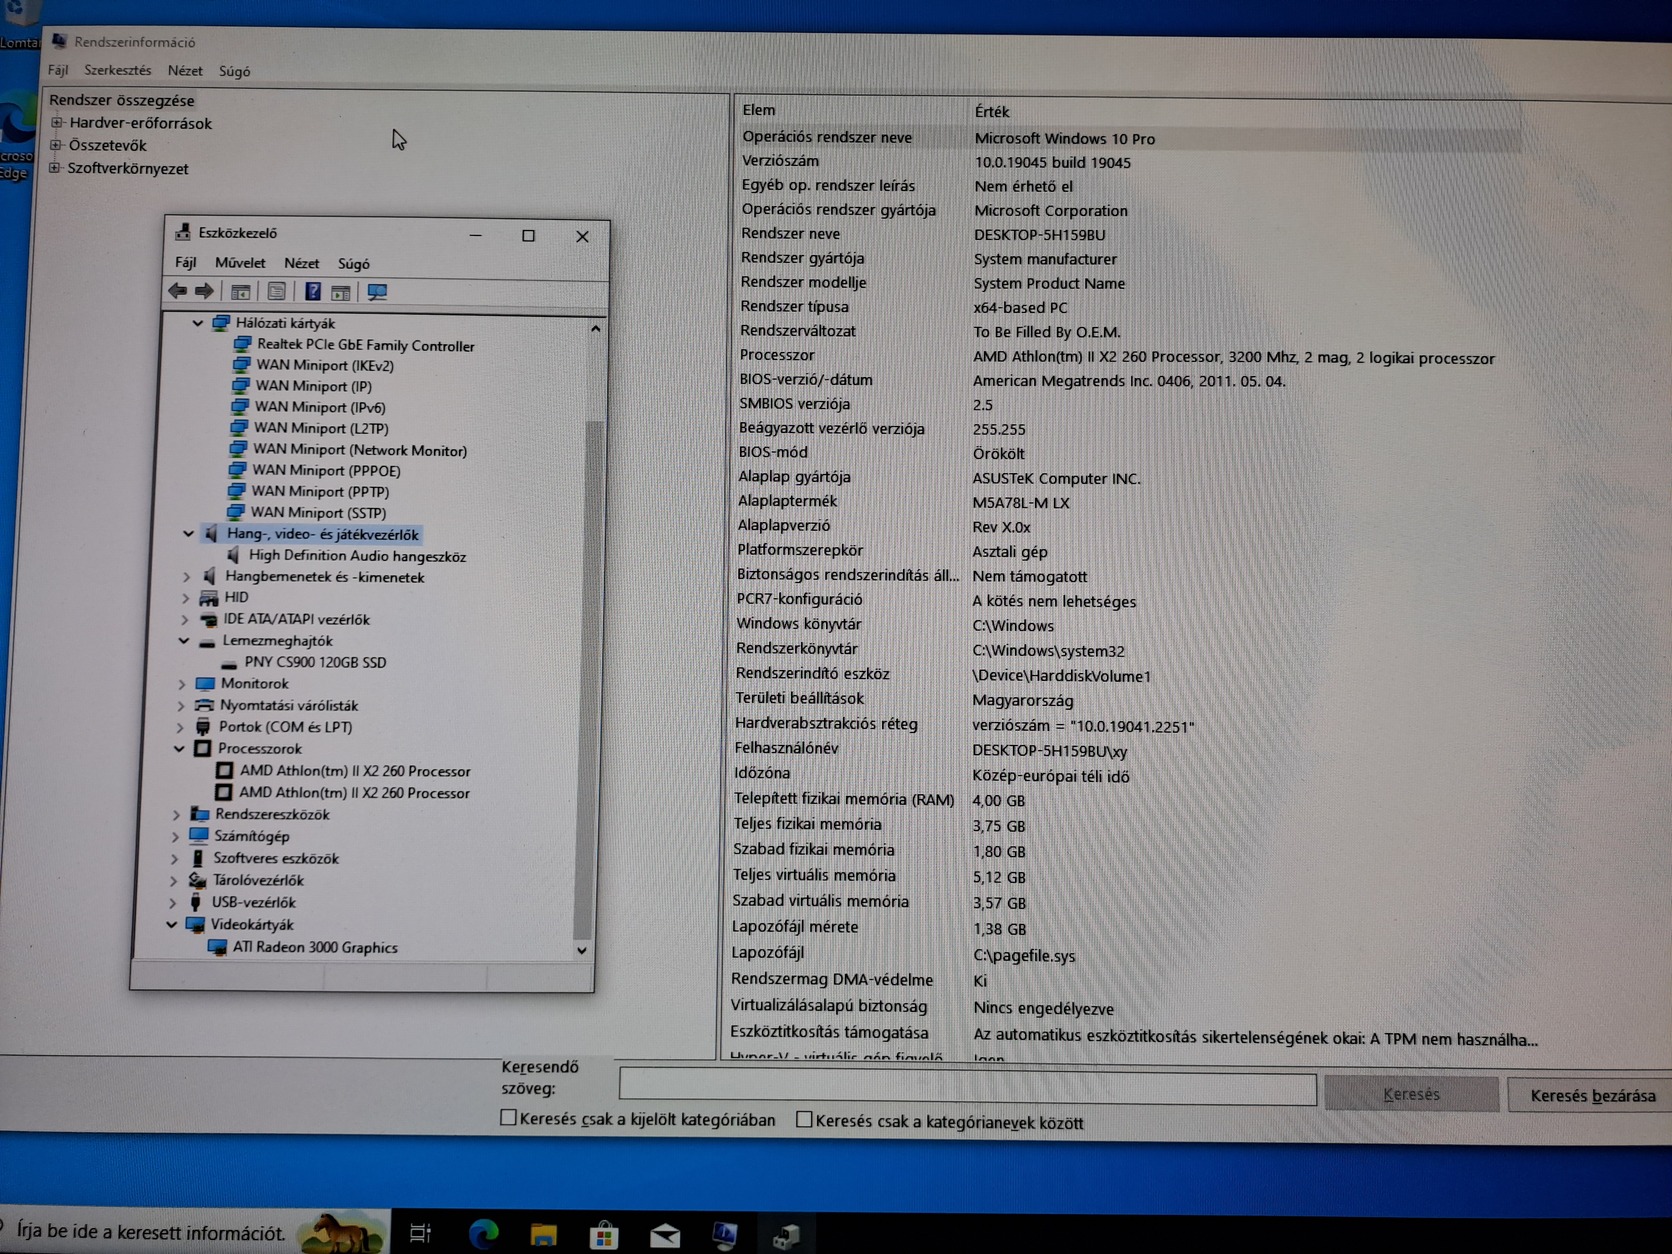This screenshot has width=1672, height=1254.
Task: Select the 'Operációs rendszer neve' row
Action: click(x=1130, y=138)
